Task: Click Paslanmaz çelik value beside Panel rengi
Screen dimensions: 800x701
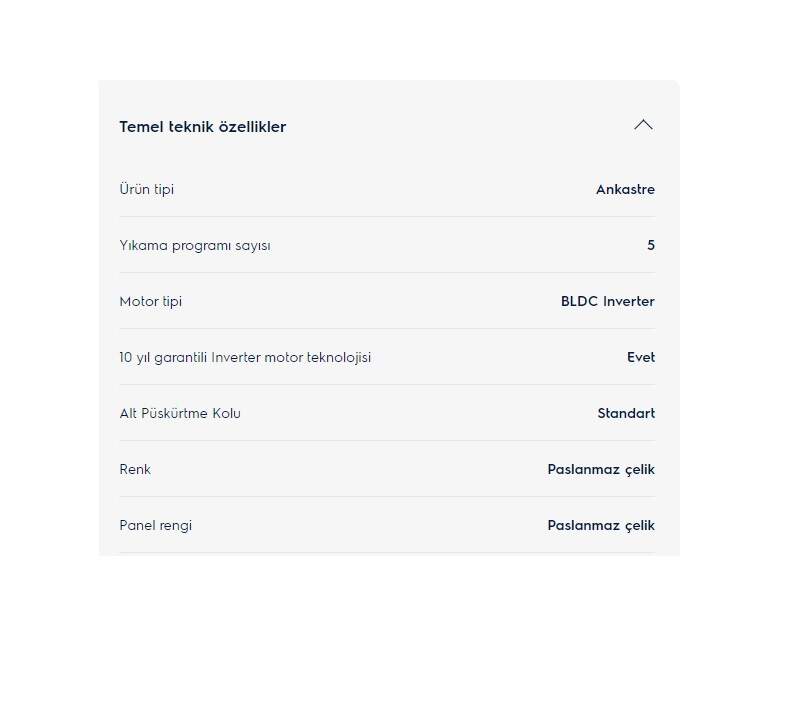Action: (x=601, y=525)
